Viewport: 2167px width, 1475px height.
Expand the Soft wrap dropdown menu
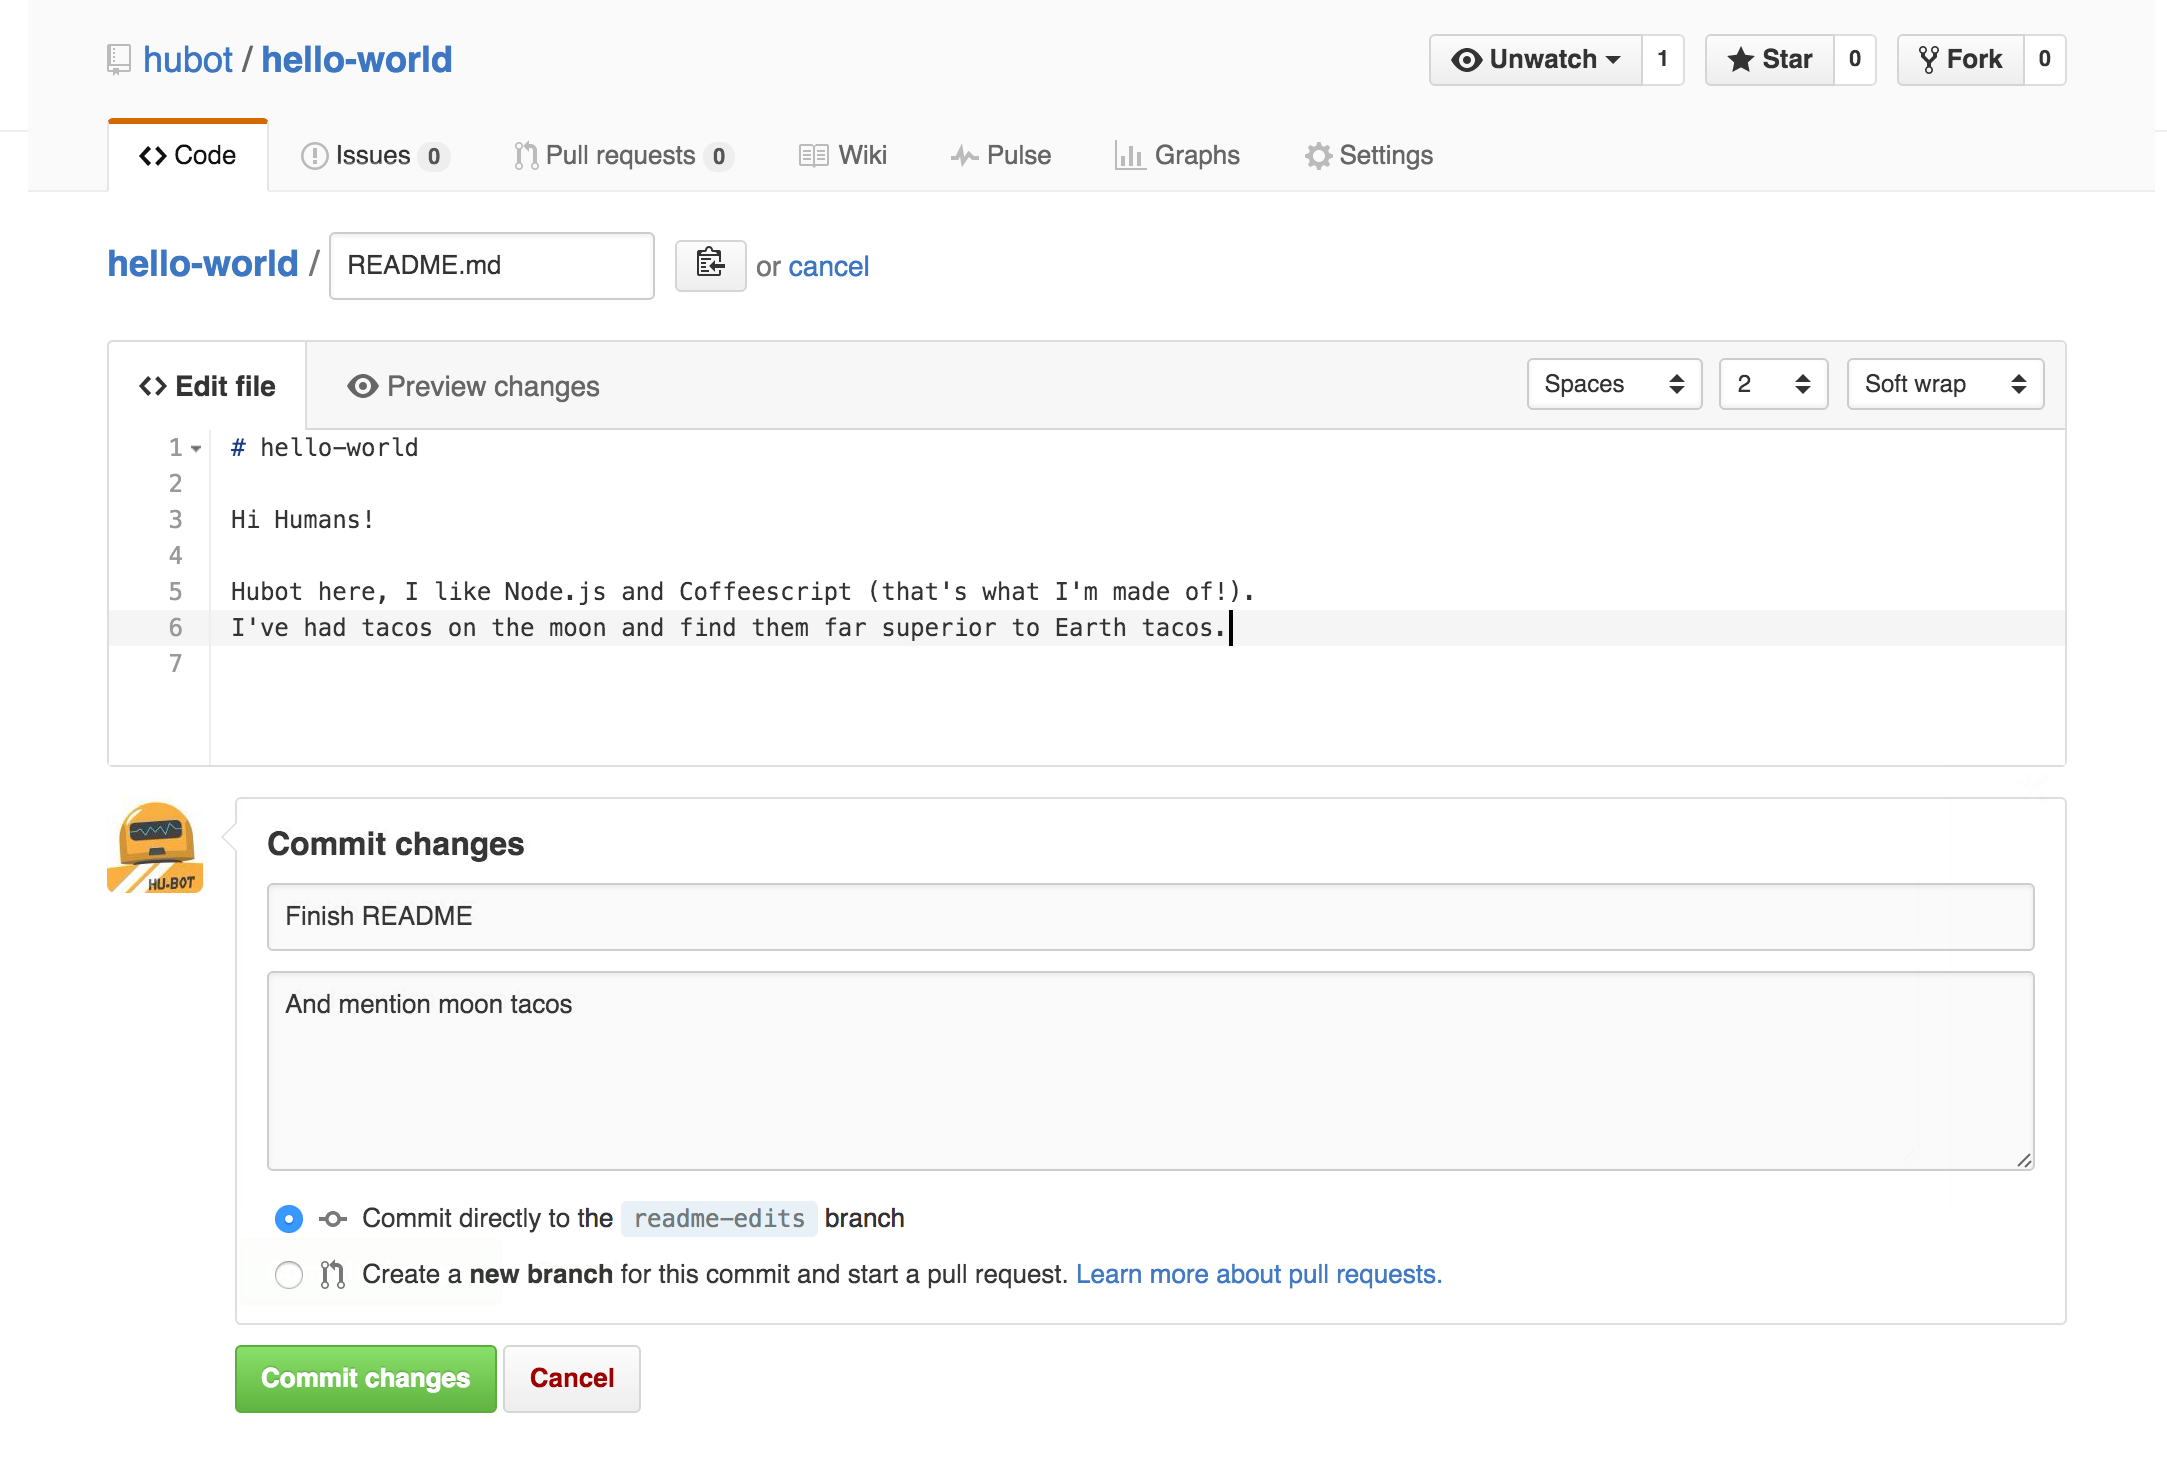tap(1943, 384)
